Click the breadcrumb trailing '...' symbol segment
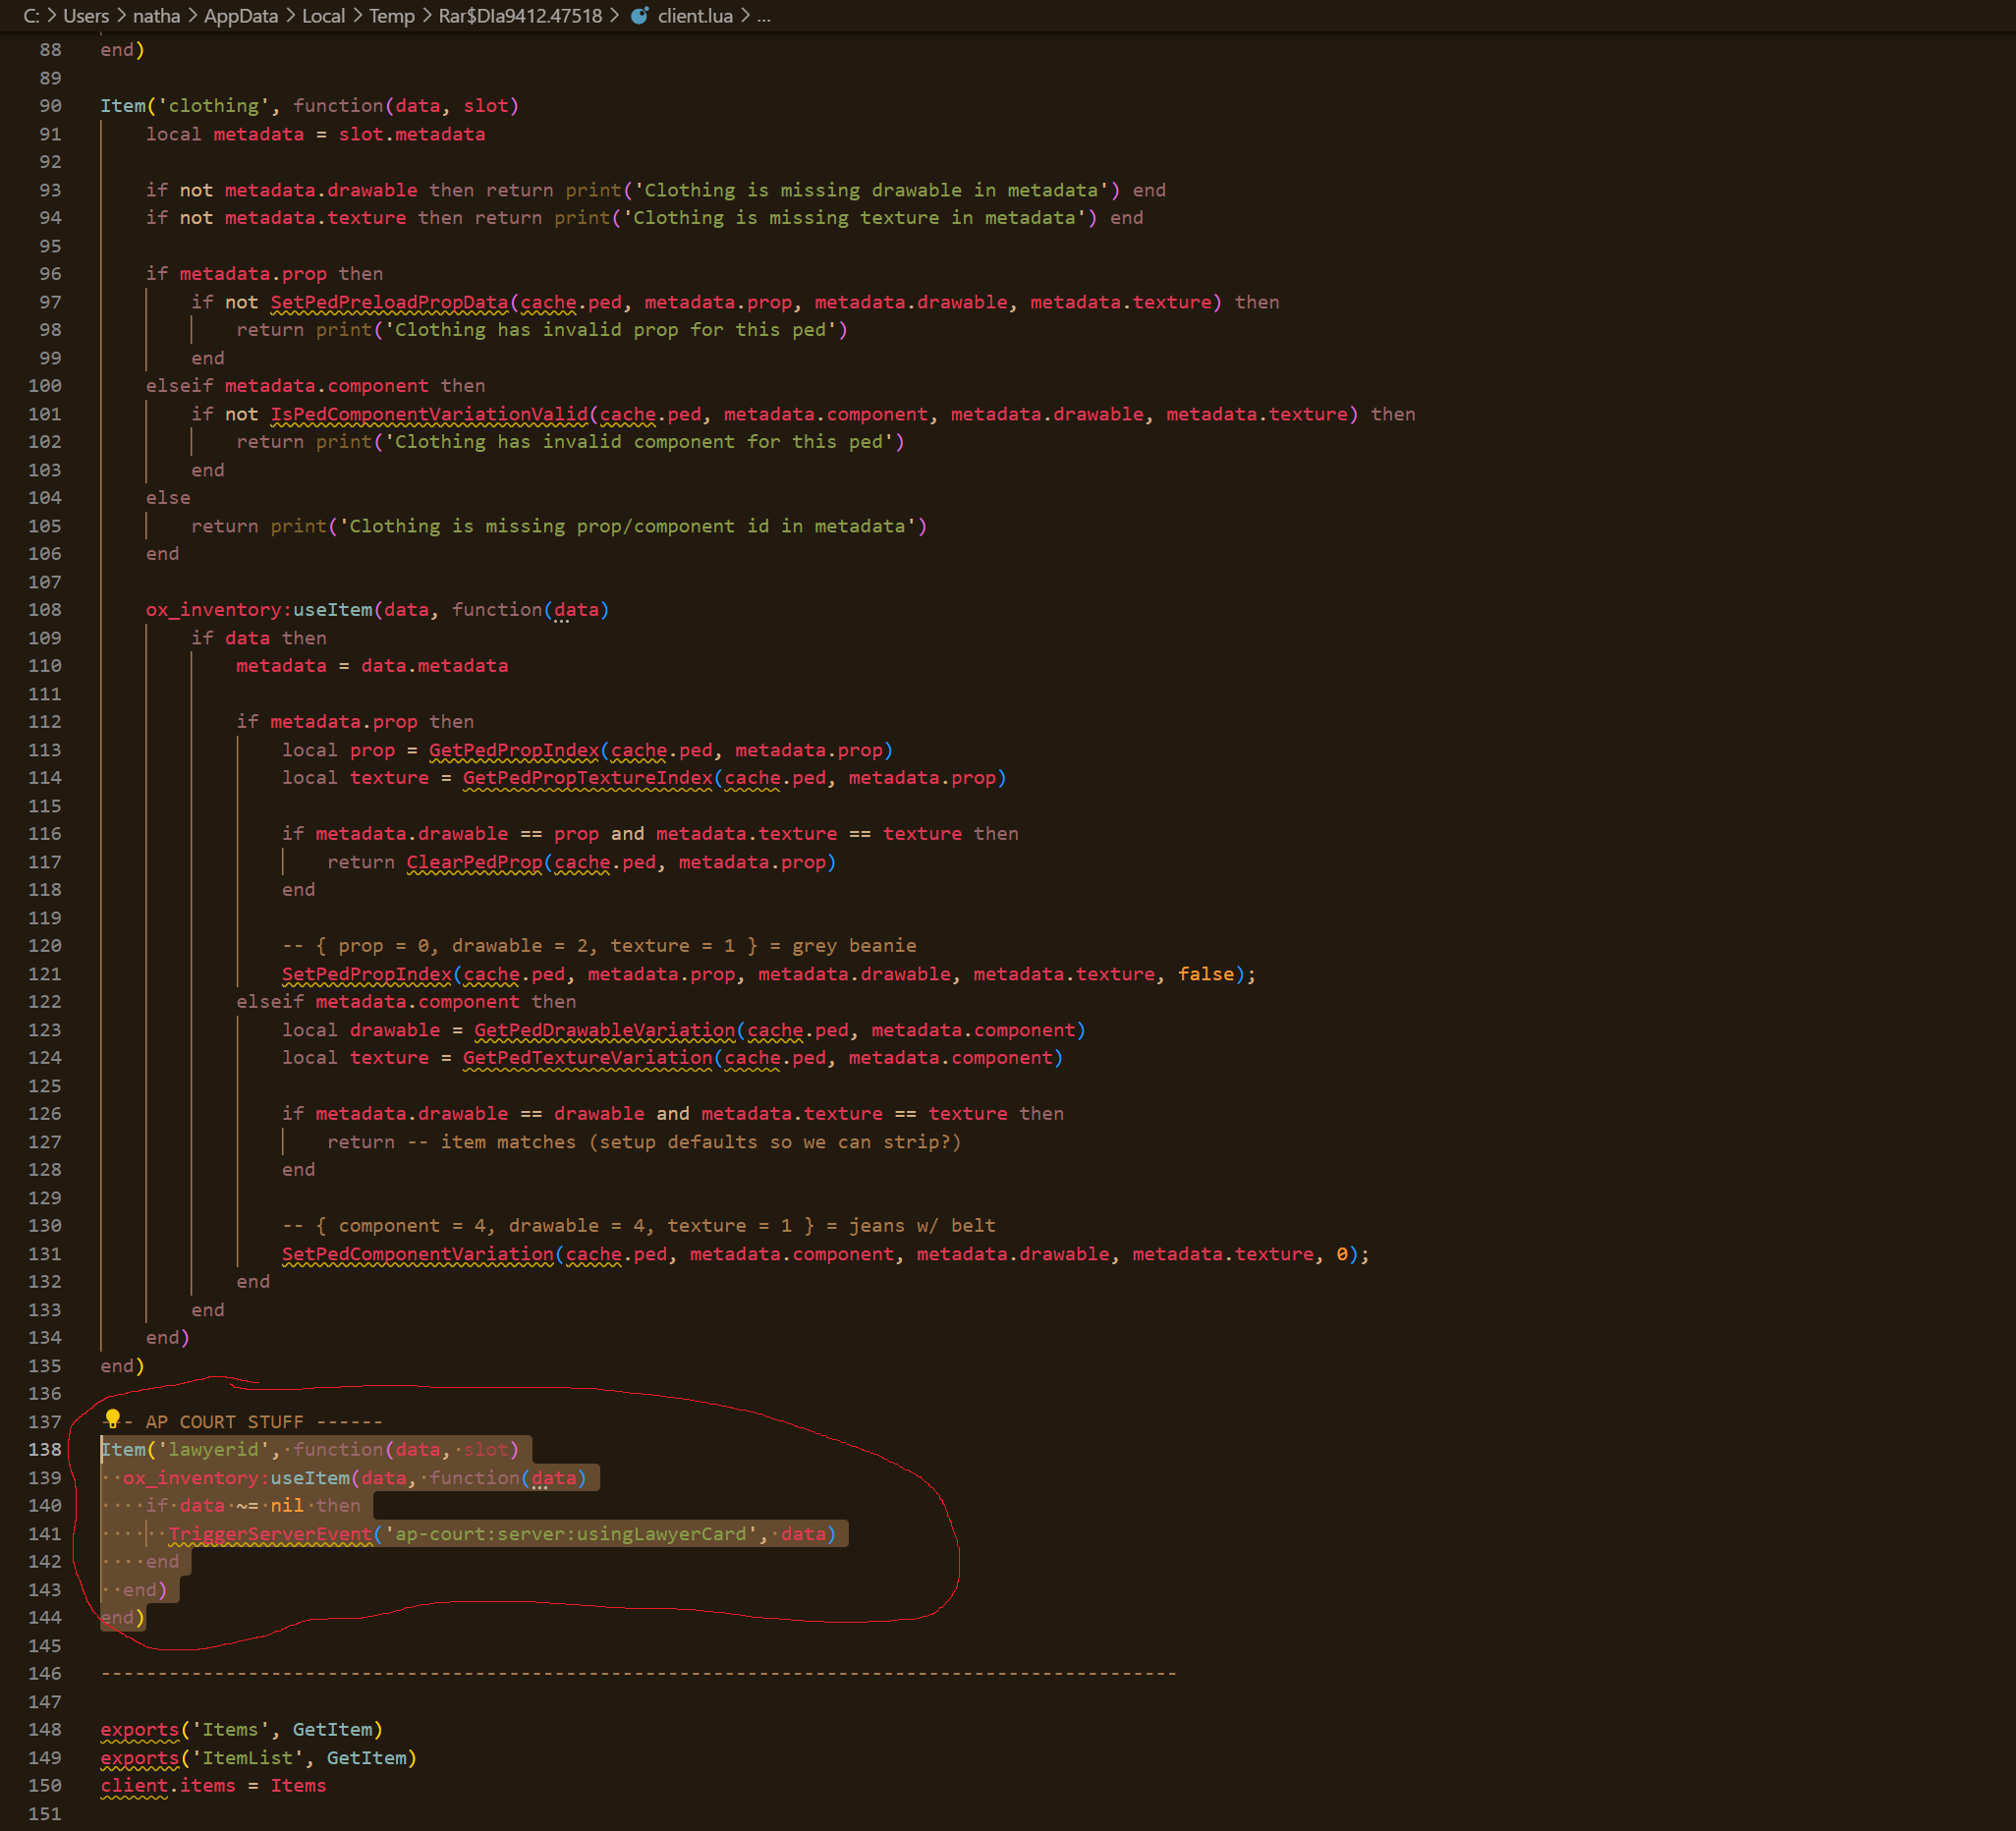The image size is (2016, 1831). [x=764, y=16]
